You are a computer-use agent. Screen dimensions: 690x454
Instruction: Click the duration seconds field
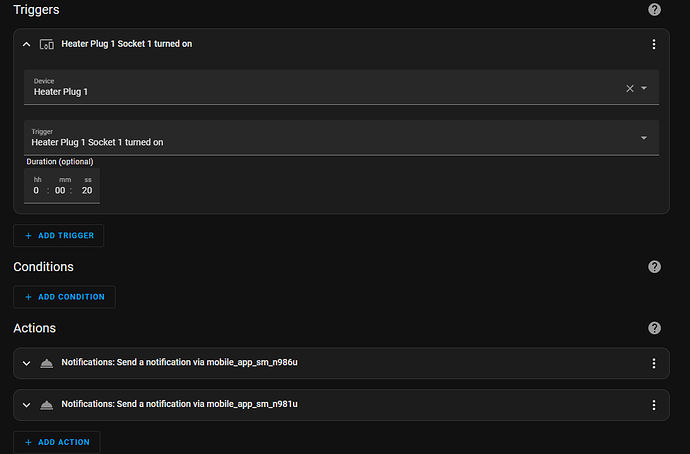[87, 190]
